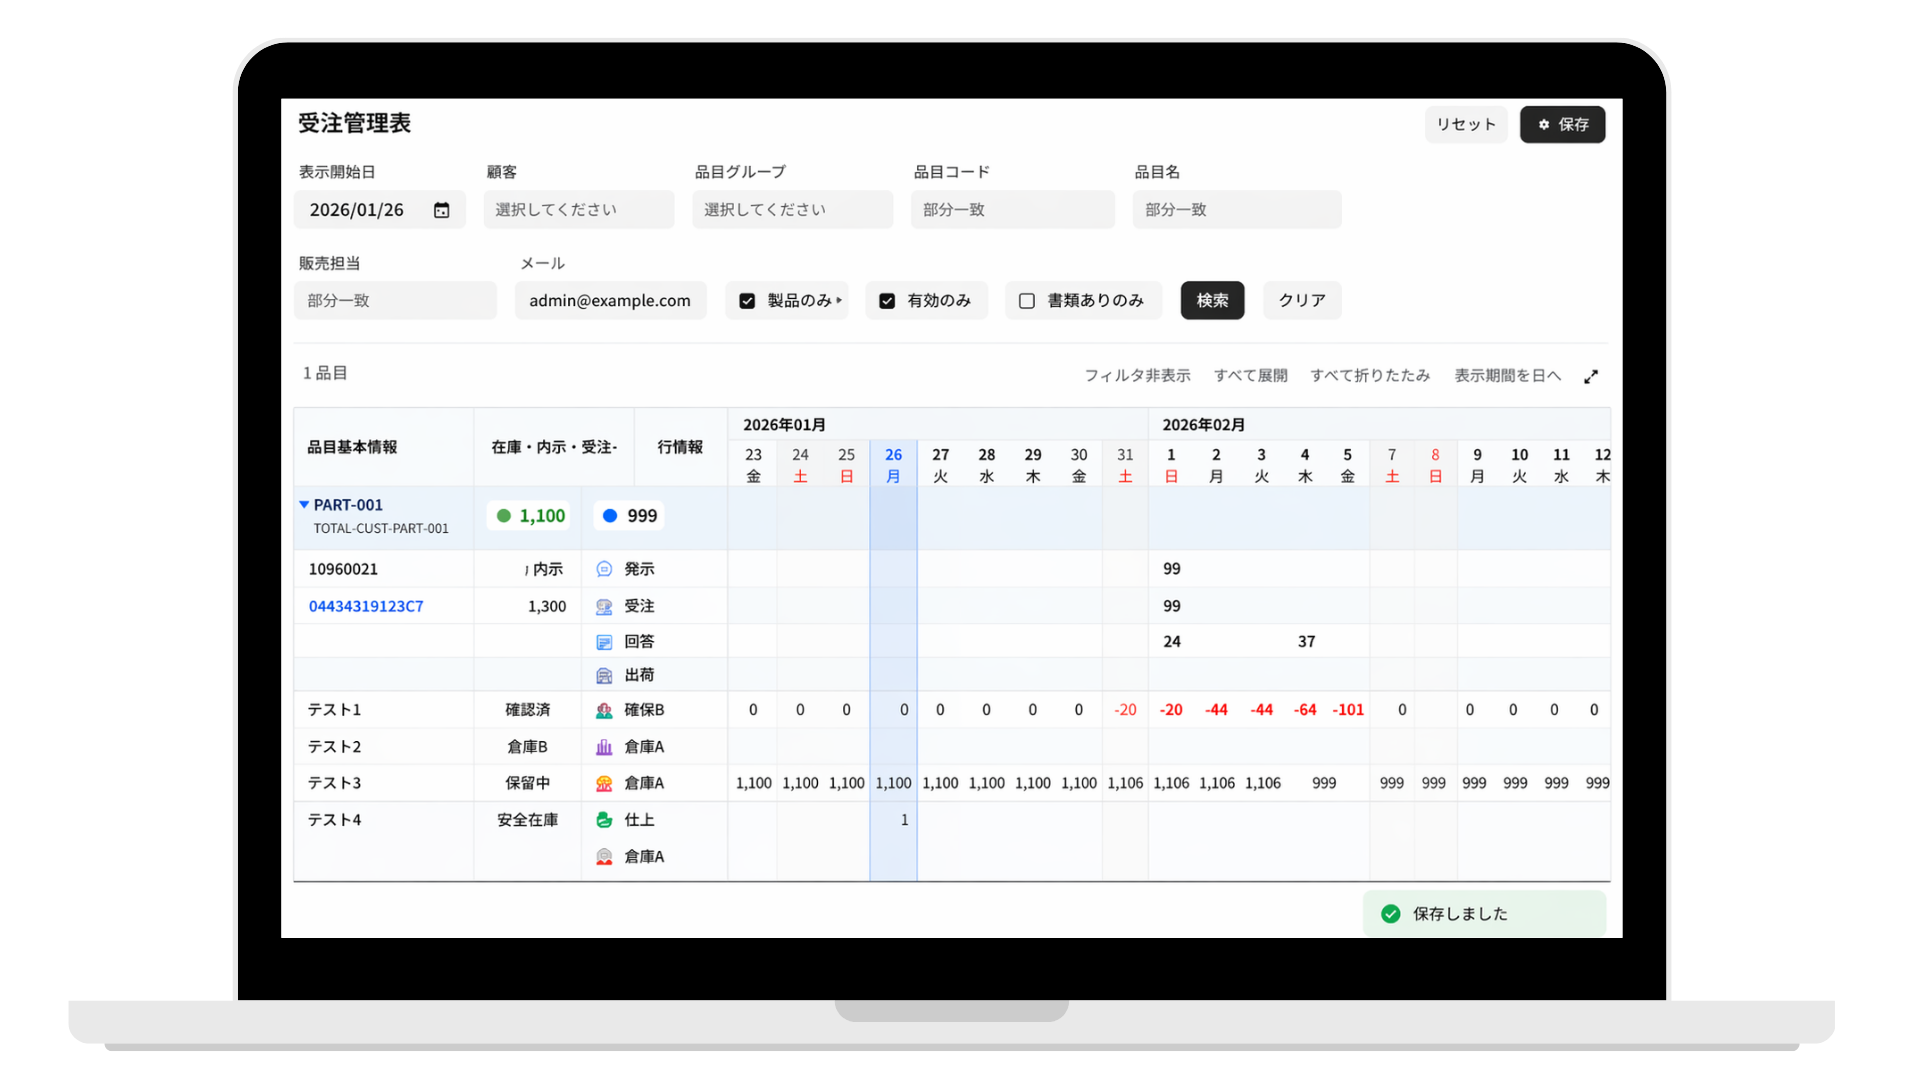Click the 回答 row icon
The width and height of the screenshot is (1920, 1080).
coord(604,642)
